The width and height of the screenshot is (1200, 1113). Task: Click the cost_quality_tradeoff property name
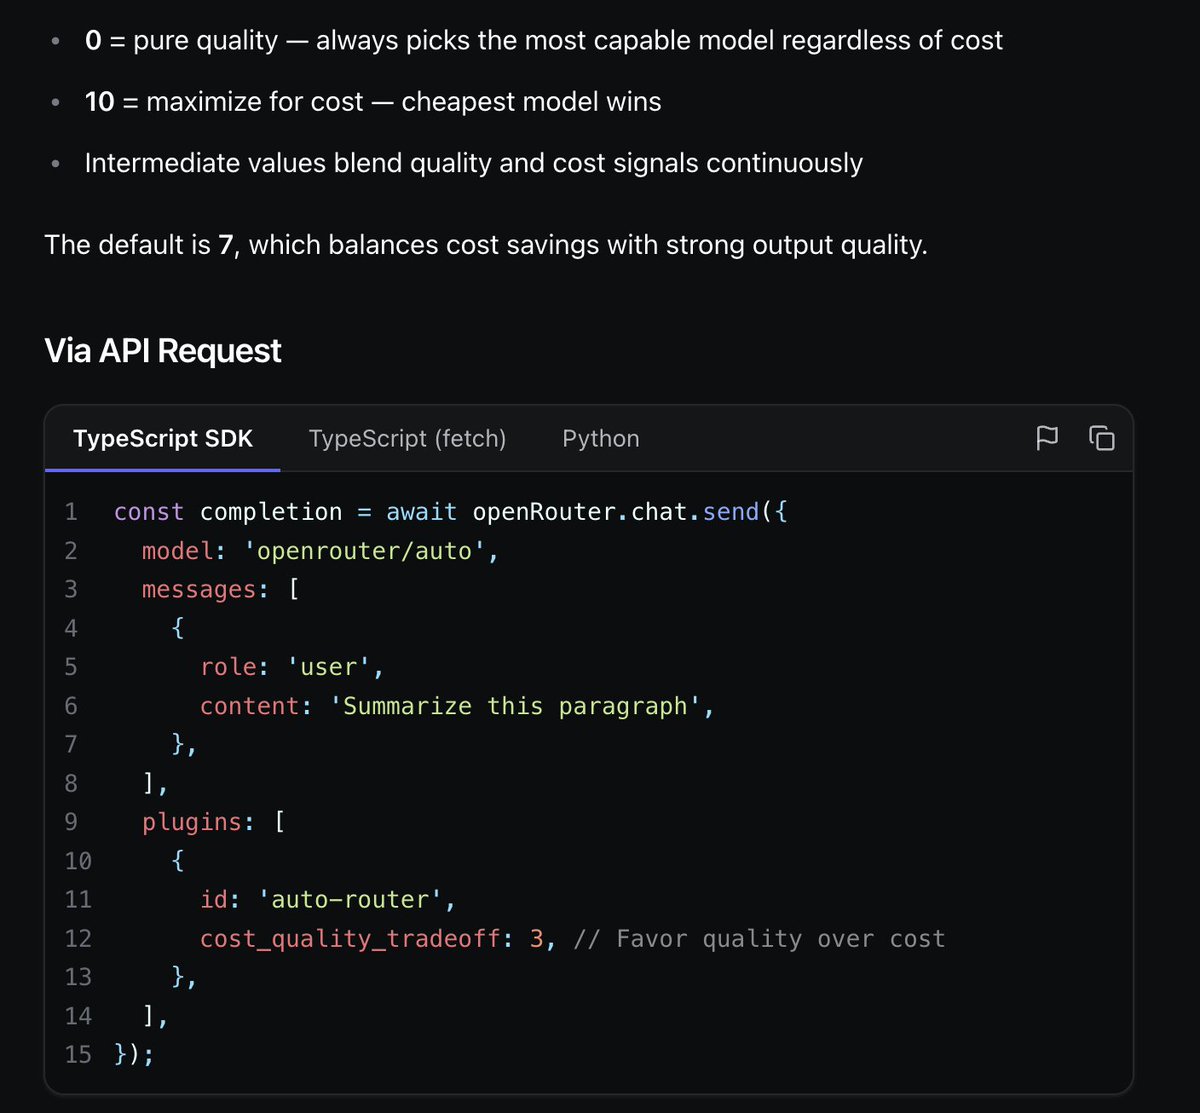(349, 939)
